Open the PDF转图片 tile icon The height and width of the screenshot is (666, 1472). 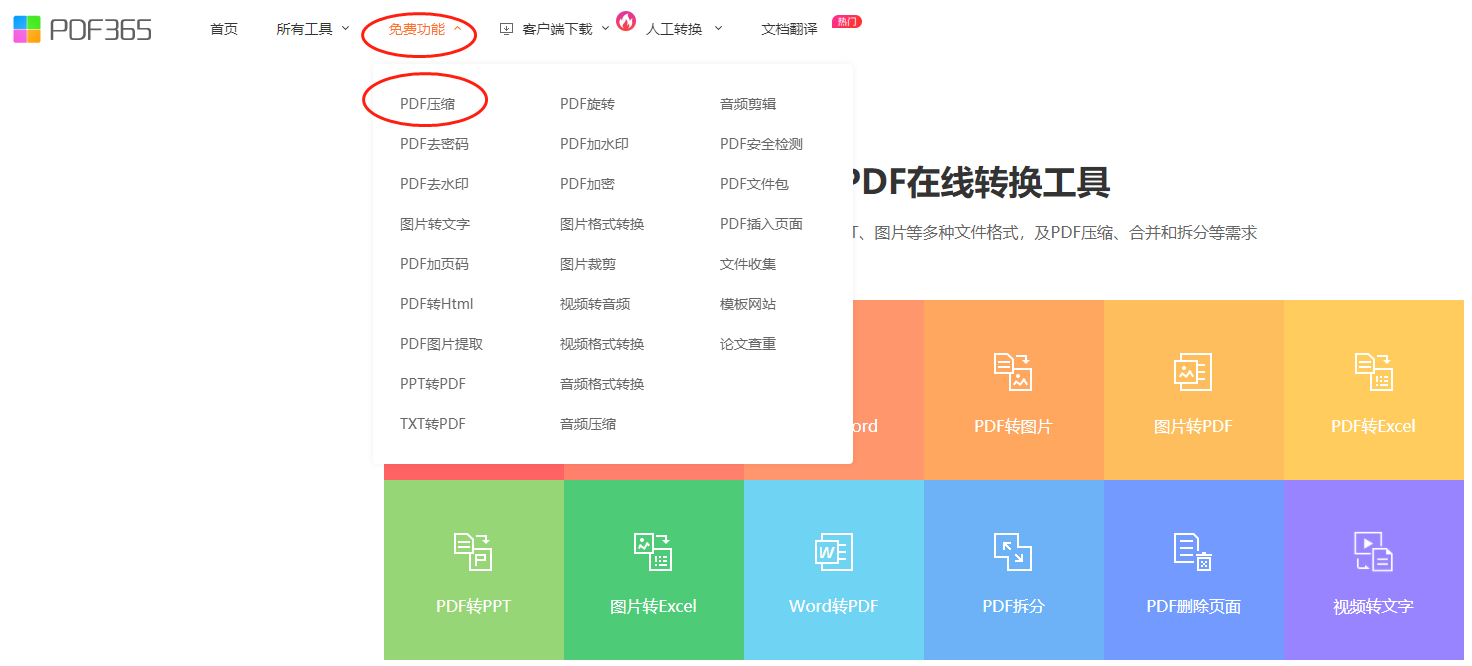pyautogui.click(x=1013, y=371)
